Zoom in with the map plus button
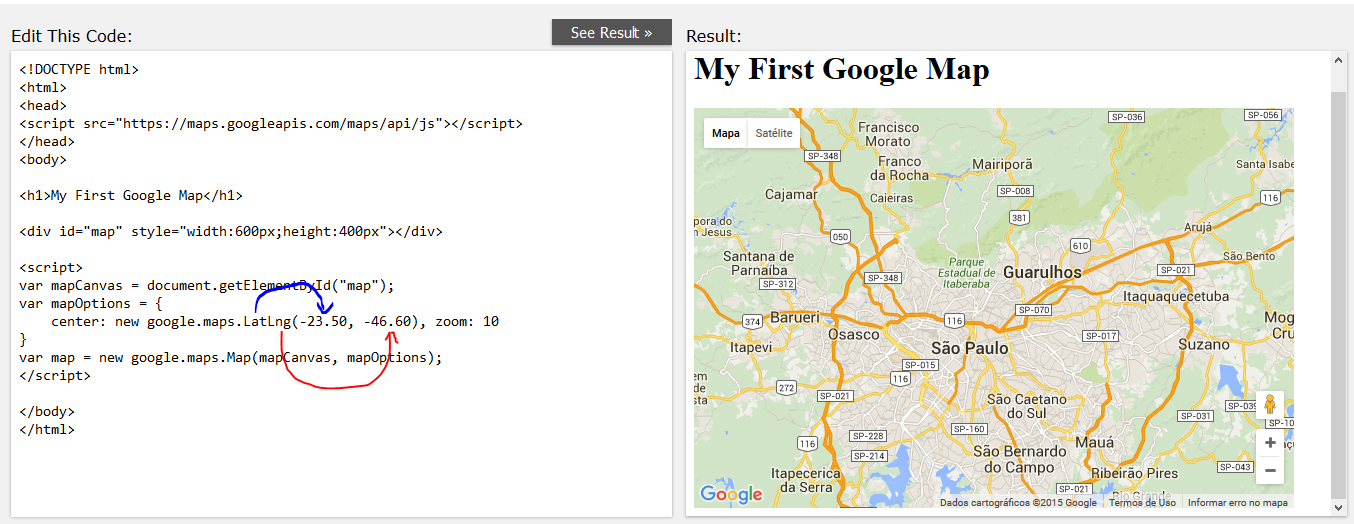This screenshot has width=1354, height=524. pos(1270,443)
